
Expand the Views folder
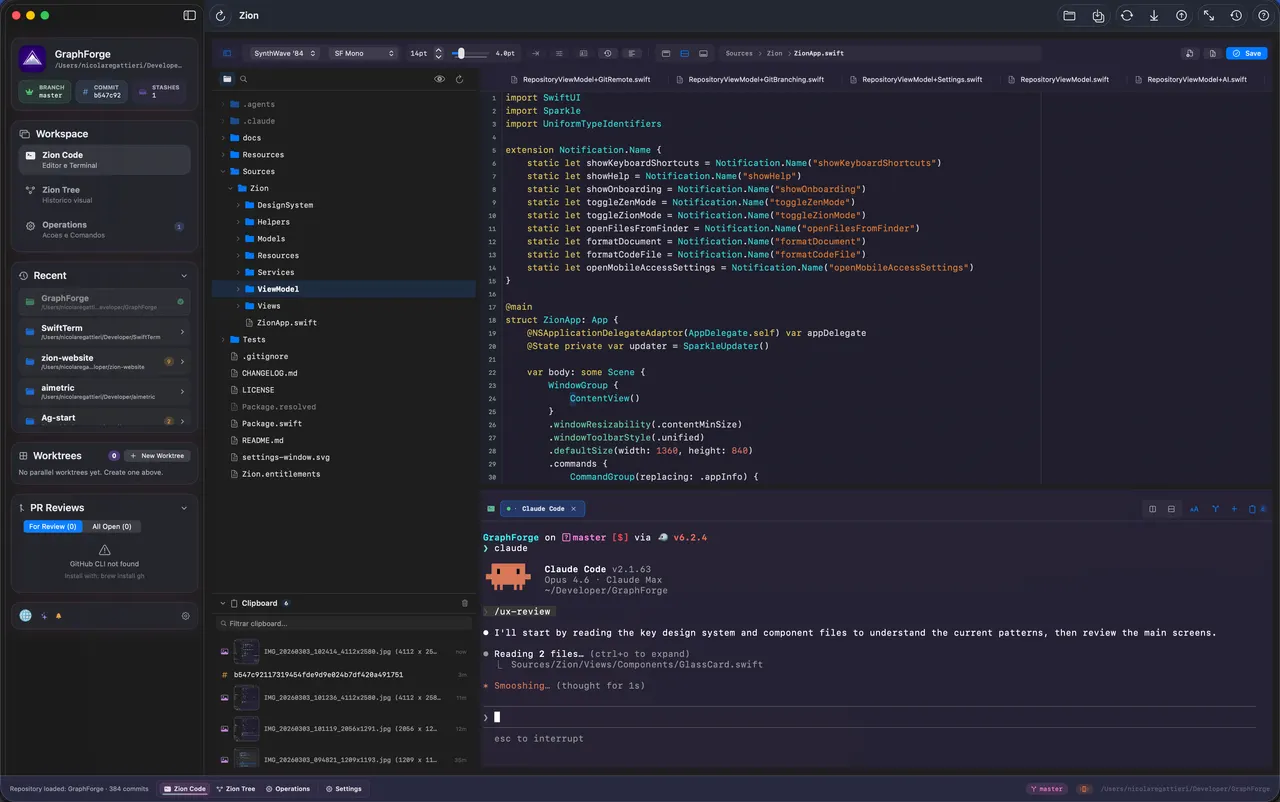(x=238, y=306)
